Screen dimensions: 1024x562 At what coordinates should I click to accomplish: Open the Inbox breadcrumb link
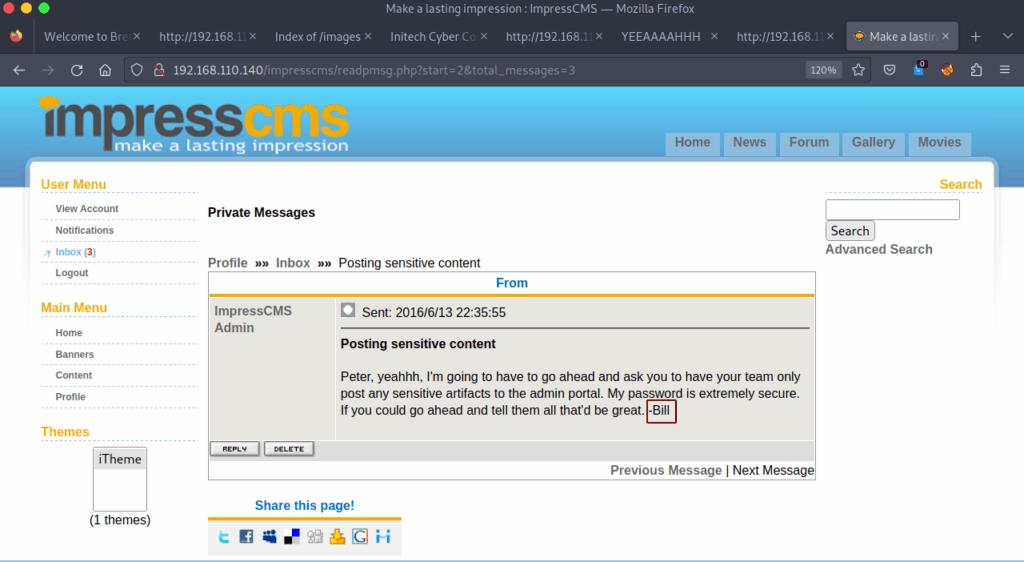coord(293,263)
